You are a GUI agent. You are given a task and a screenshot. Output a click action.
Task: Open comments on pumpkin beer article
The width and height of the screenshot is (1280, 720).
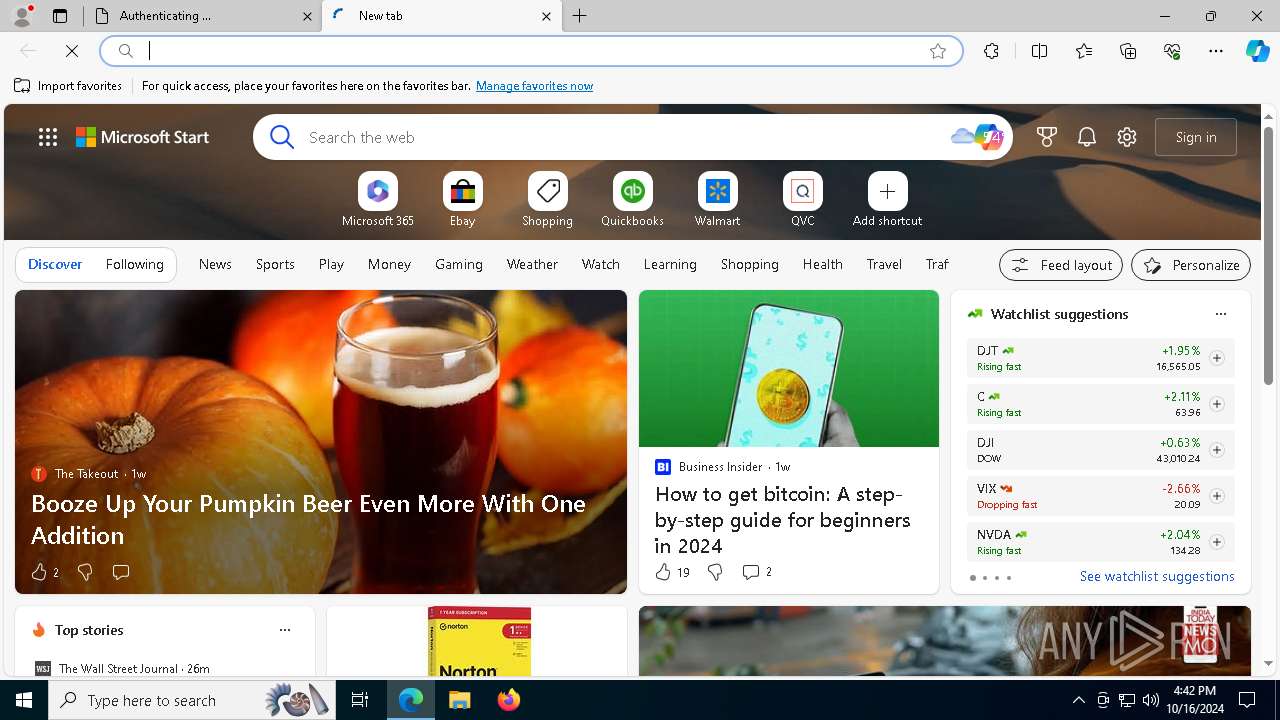(121, 572)
